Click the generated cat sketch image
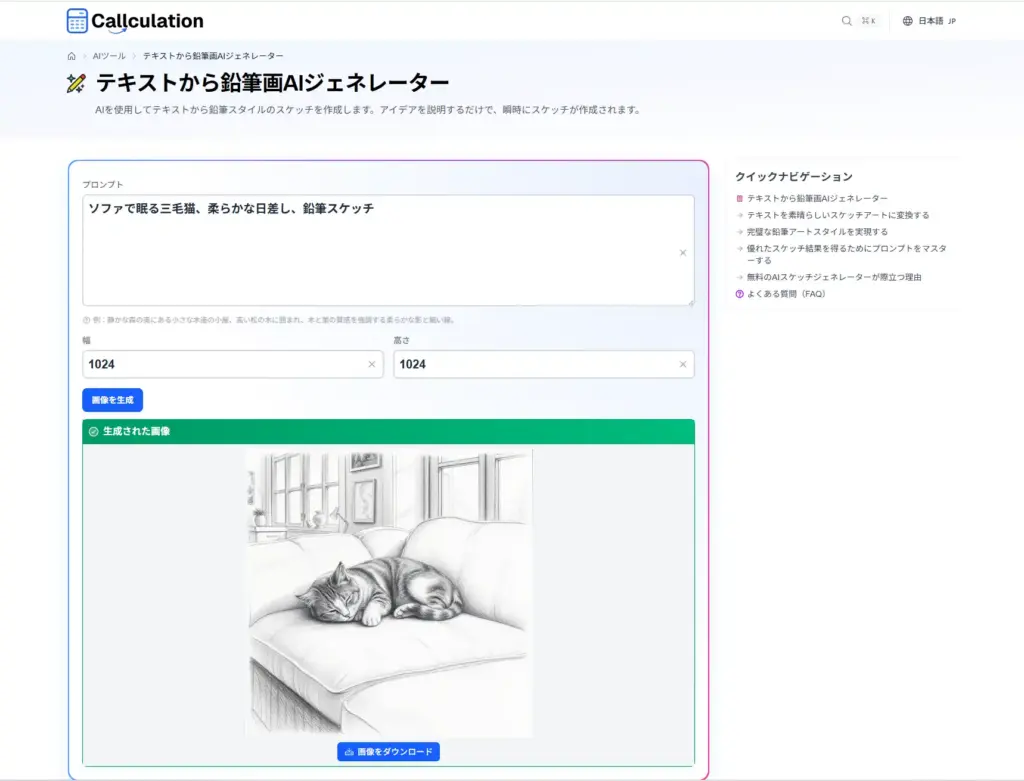 click(x=388, y=592)
